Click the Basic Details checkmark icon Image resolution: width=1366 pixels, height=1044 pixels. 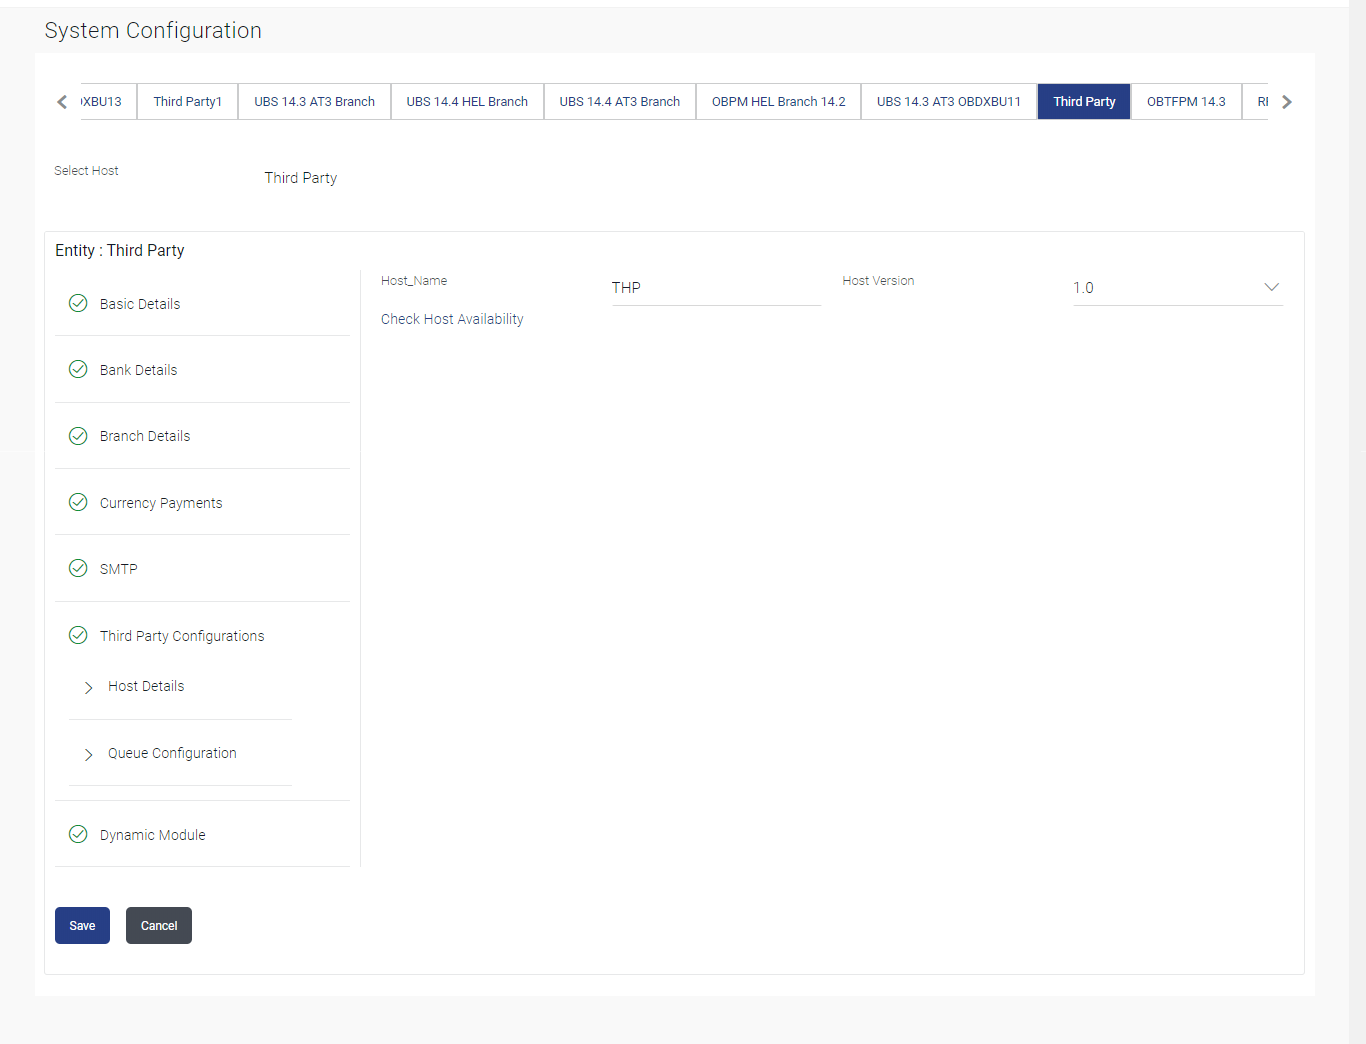(x=78, y=303)
